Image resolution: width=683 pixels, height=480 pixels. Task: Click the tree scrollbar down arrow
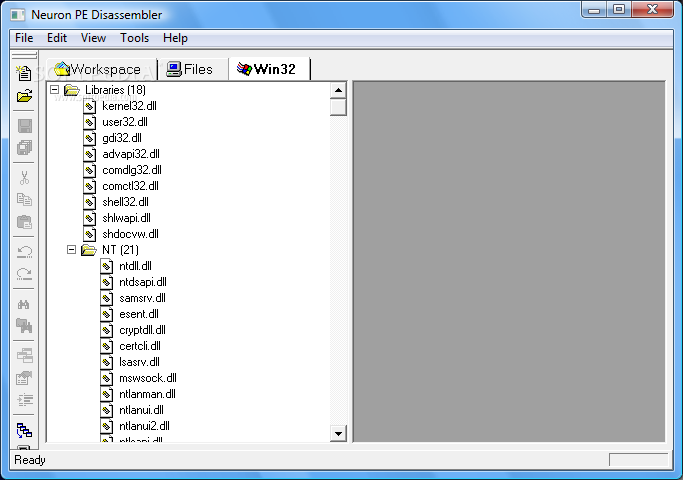point(338,433)
